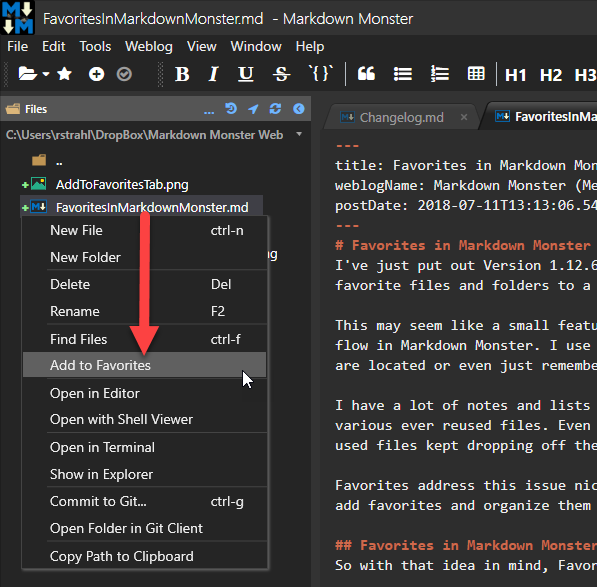
Task: Choose Open Folder in Git Client
Action: click(x=145, y=528)
